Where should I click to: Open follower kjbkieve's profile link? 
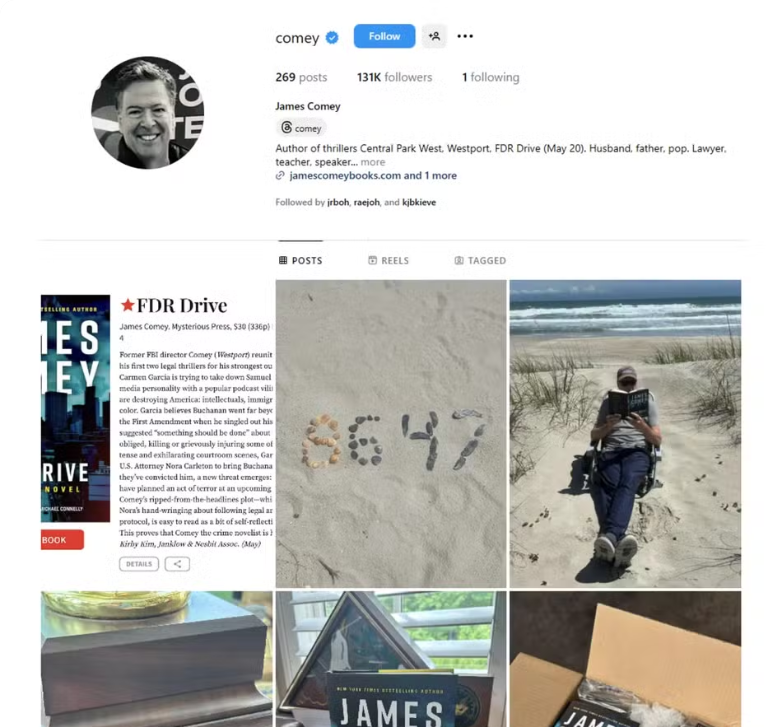(419, 202)
